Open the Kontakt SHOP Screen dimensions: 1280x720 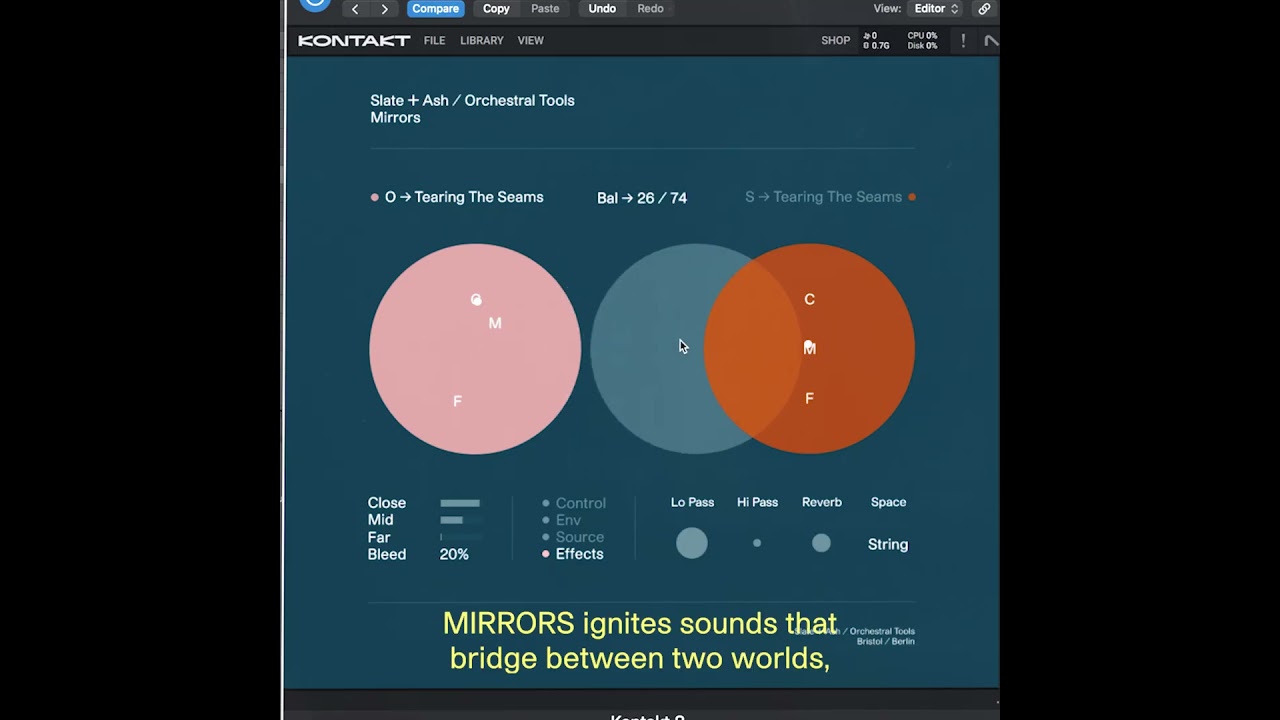coord(836,41)
